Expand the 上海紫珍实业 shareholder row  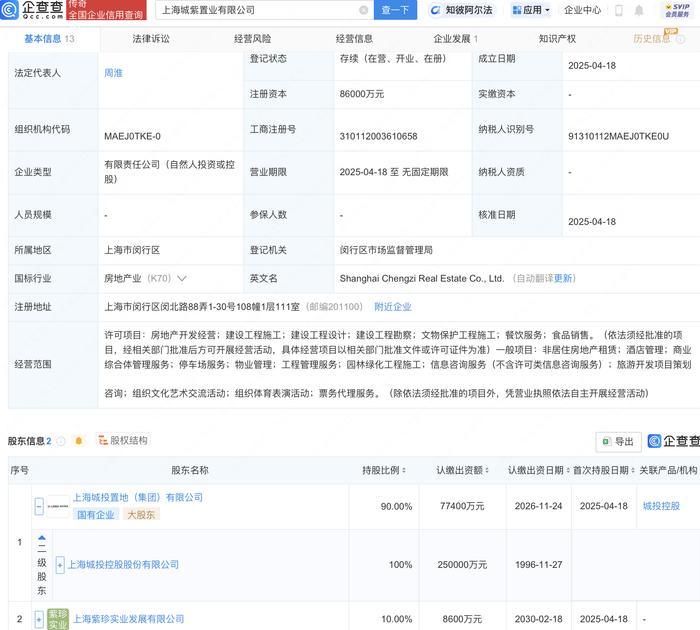[39, 619]
